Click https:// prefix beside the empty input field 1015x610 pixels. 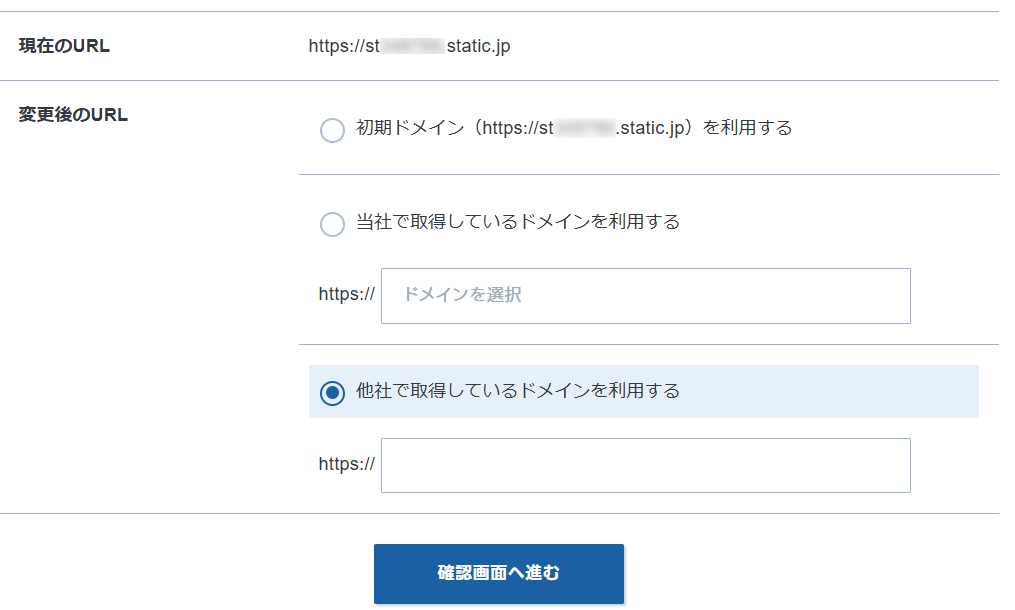(346, 464)
